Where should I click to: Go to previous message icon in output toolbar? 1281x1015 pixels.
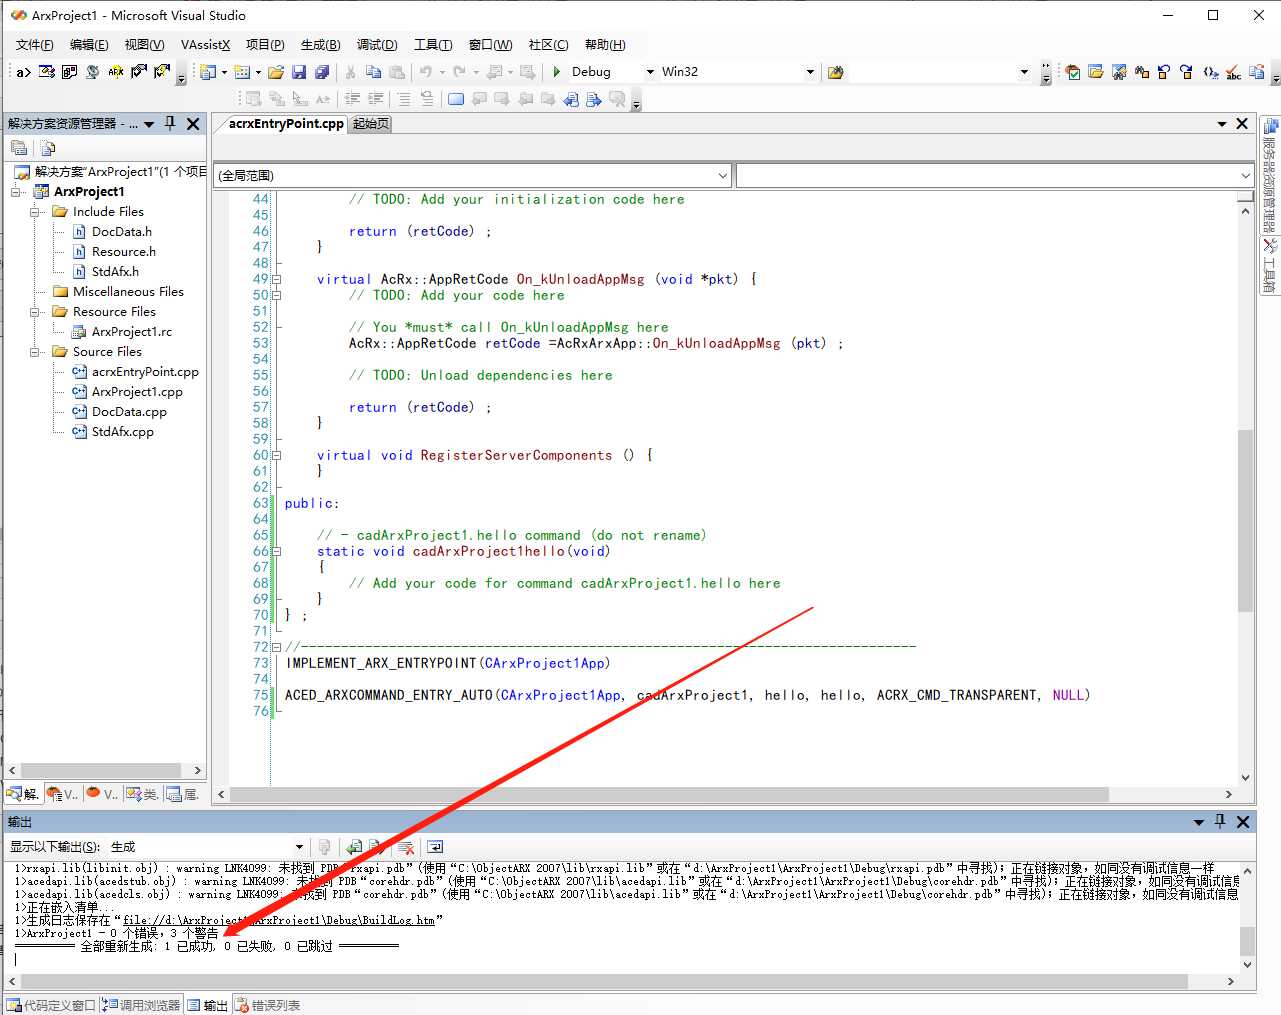[x=354, y=847]
